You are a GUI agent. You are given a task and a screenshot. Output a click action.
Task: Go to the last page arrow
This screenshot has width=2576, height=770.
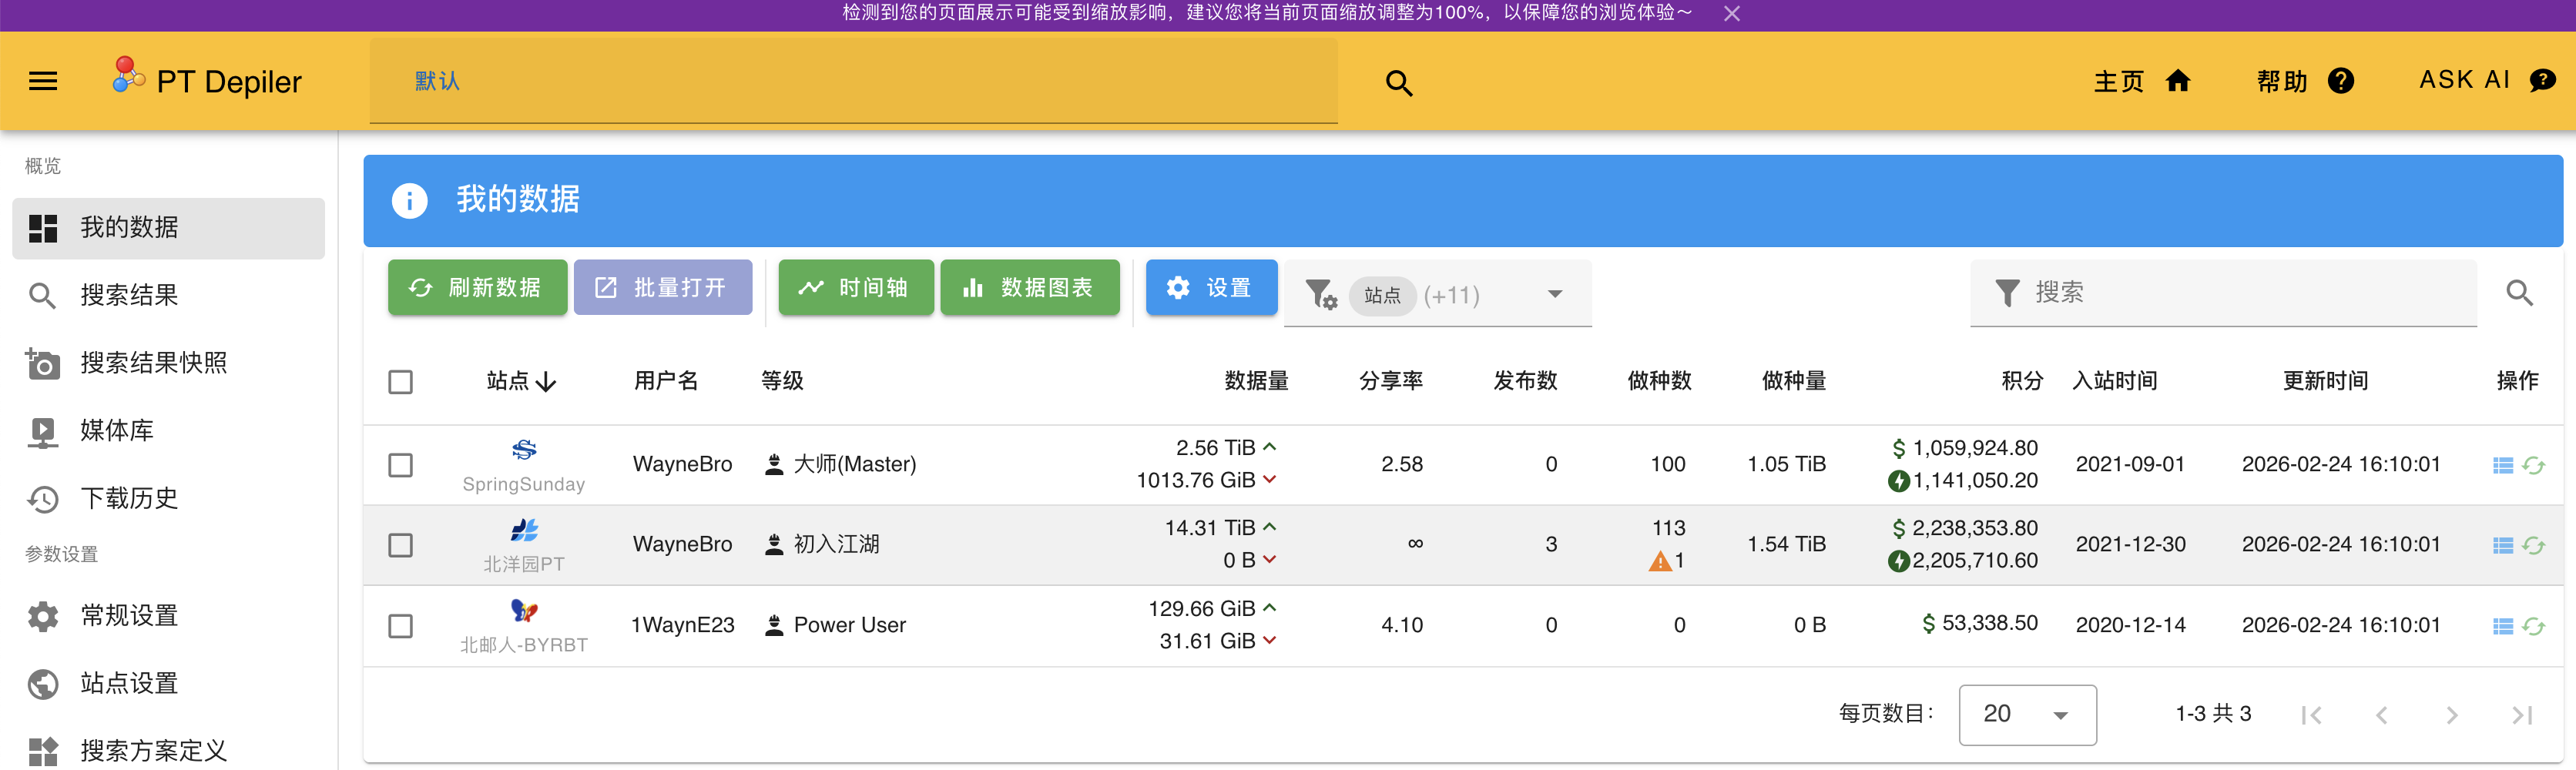2522,715
